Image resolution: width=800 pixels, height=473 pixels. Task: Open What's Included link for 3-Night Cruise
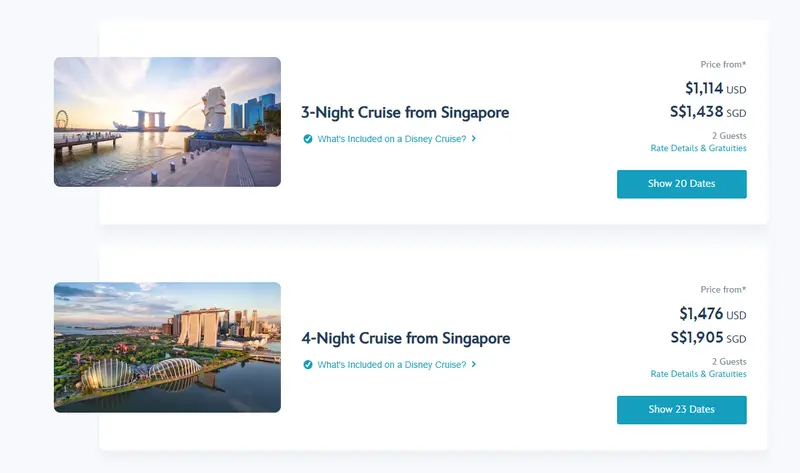[x=392, y=139]
